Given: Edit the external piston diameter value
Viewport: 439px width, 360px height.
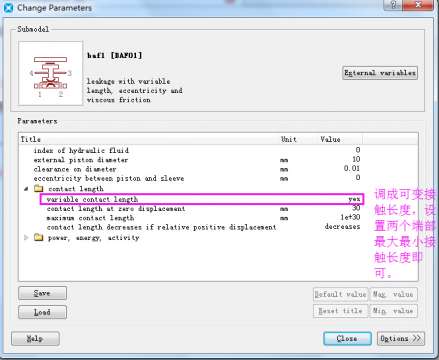Looking at the screenshot, I should click(x=356, y=159).
